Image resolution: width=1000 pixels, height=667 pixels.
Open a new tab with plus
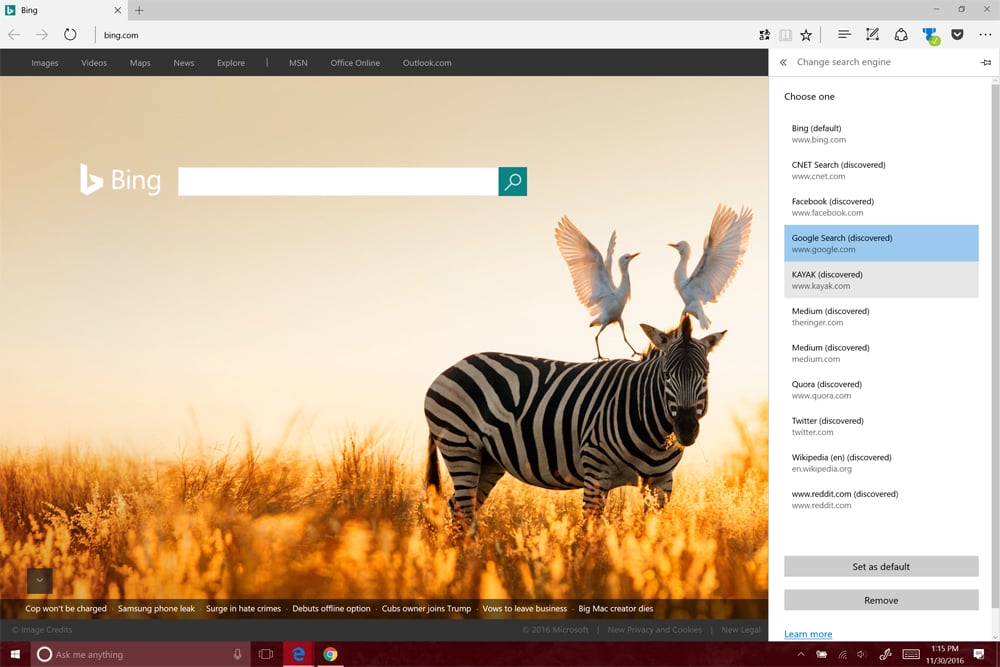click(139, 10)
